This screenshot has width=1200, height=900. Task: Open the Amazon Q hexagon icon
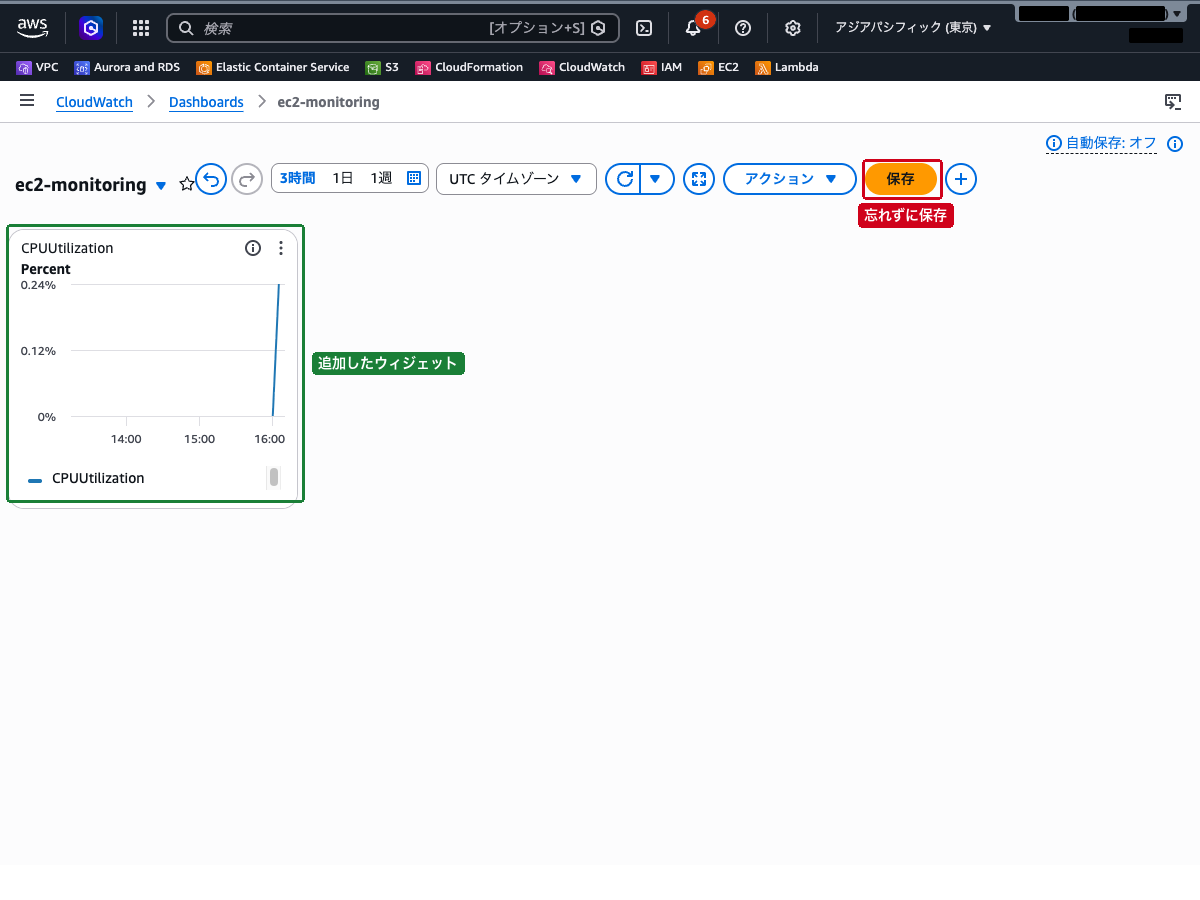91,28
